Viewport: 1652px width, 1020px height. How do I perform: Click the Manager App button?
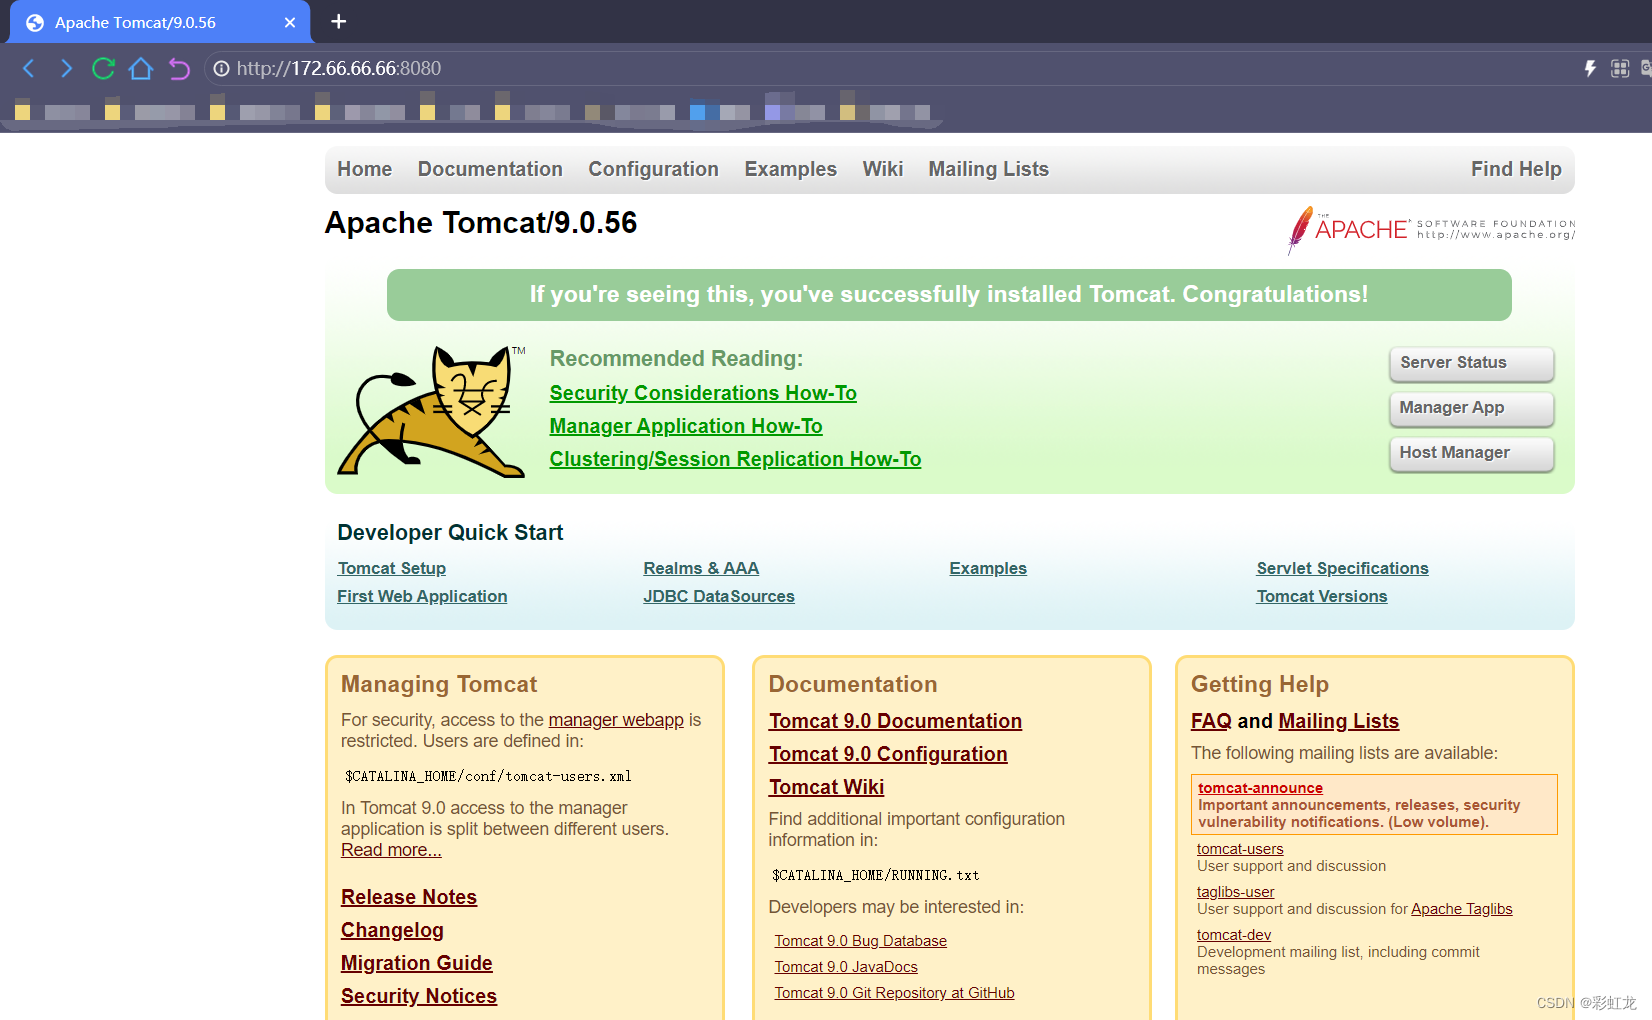point(1471,408)
